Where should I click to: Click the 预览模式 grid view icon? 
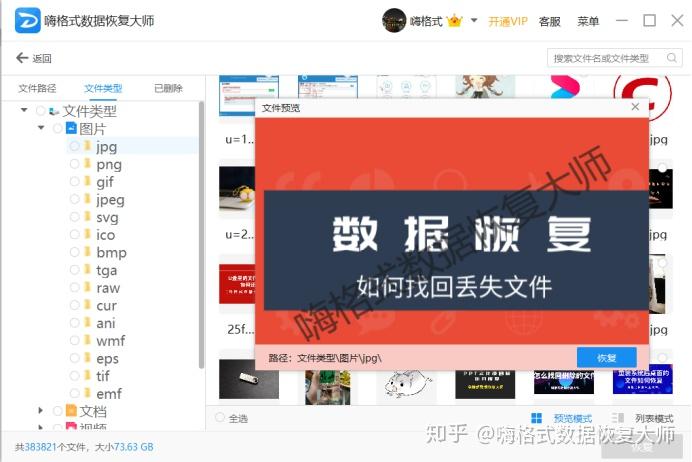537,418
